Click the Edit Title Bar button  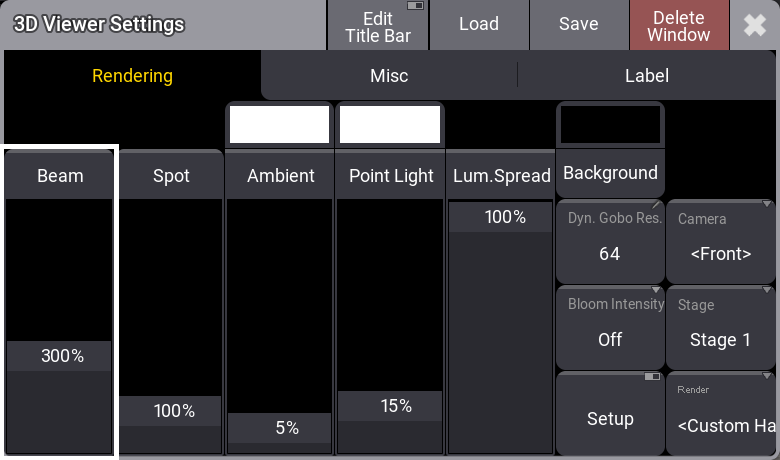point(378,25)
